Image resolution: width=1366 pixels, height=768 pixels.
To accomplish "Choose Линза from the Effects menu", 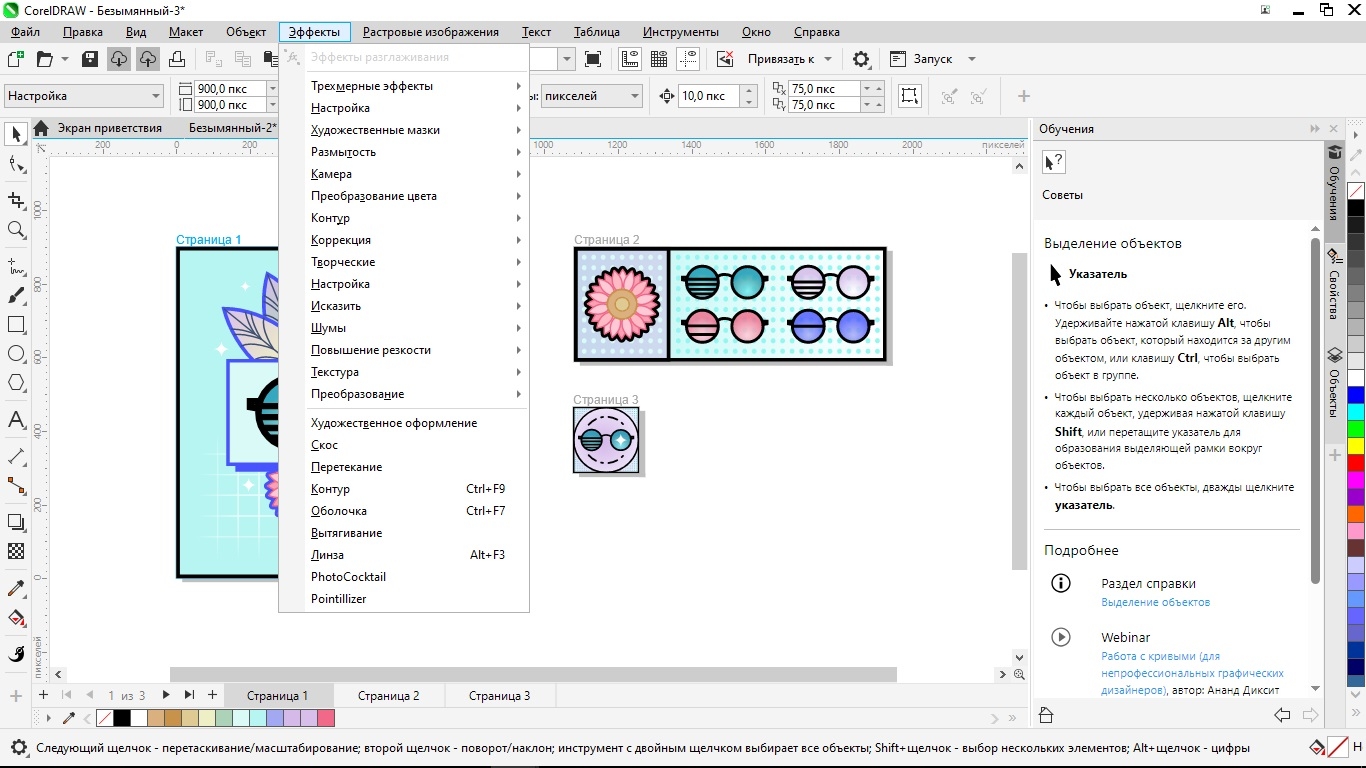I will [328, 555].
